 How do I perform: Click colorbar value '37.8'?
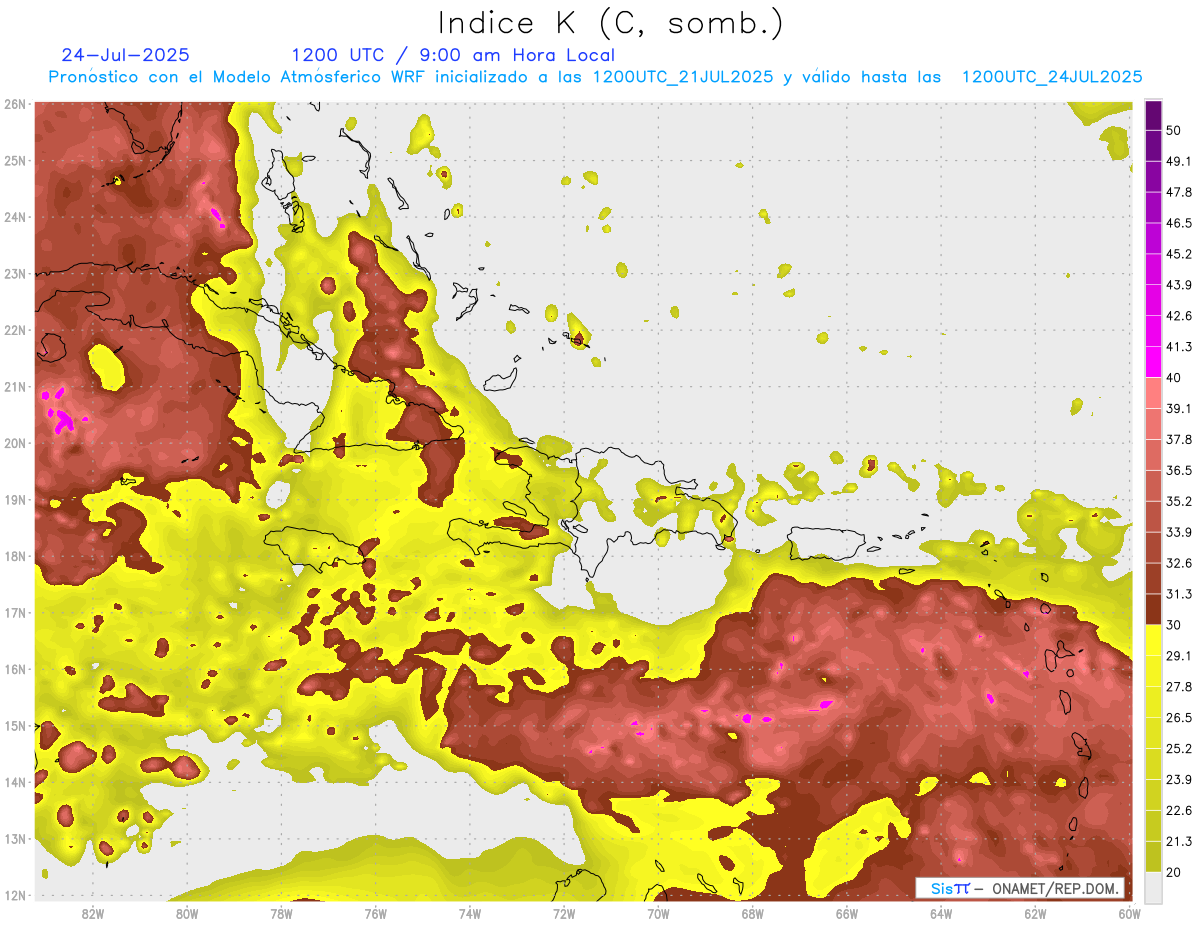tap(1179, 439)
